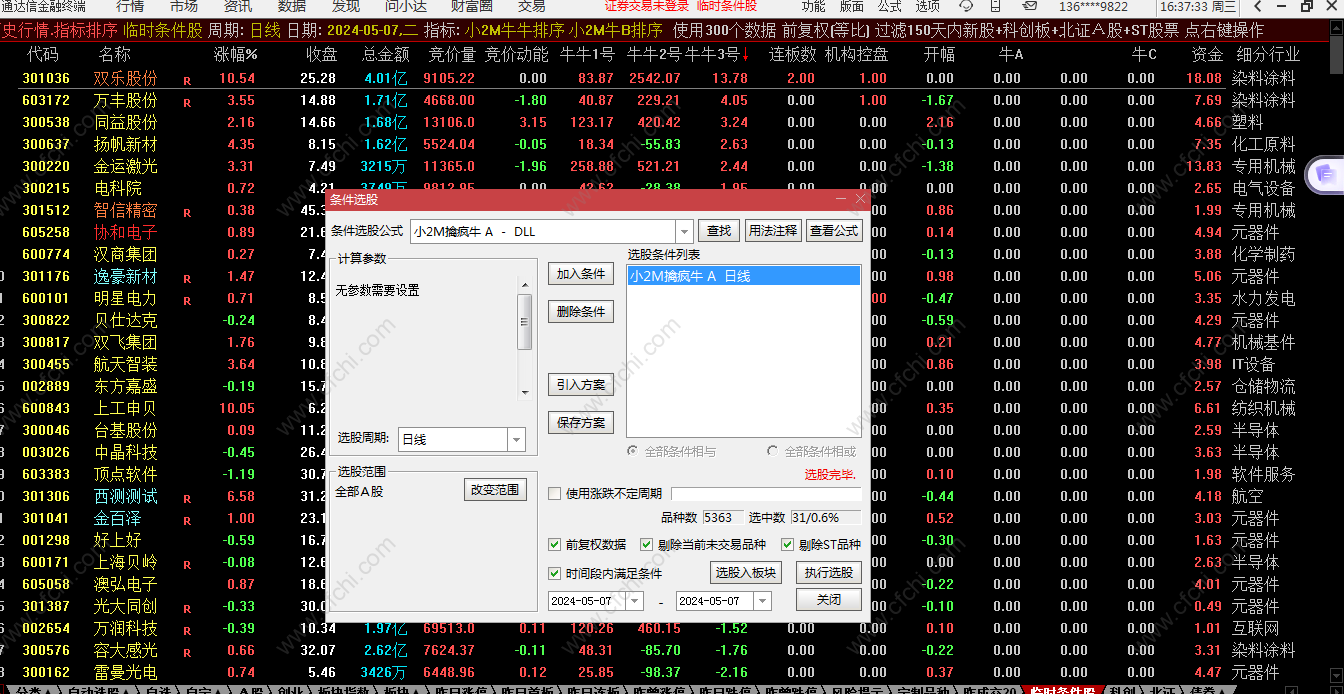Click the R marker beside 万丰股份
The image size is (1344, 694).
pos(187,101)
